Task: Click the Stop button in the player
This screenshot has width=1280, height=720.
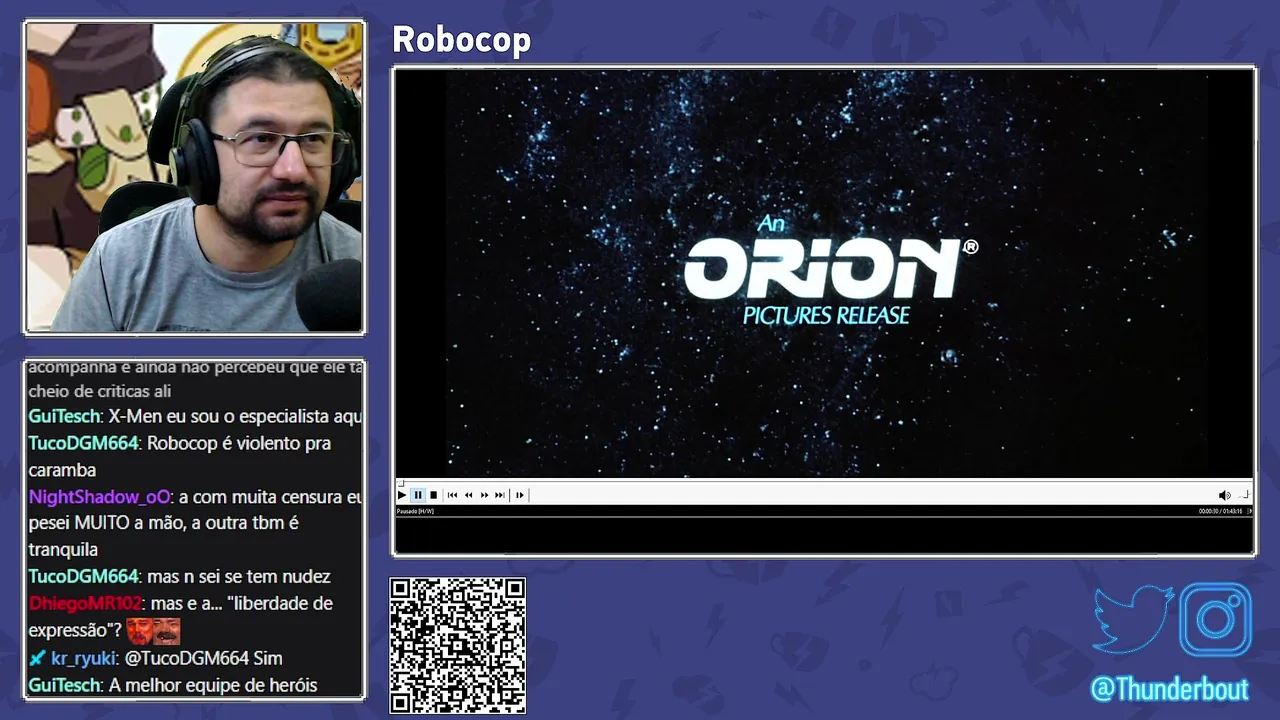Action: (x=433, y=495)
